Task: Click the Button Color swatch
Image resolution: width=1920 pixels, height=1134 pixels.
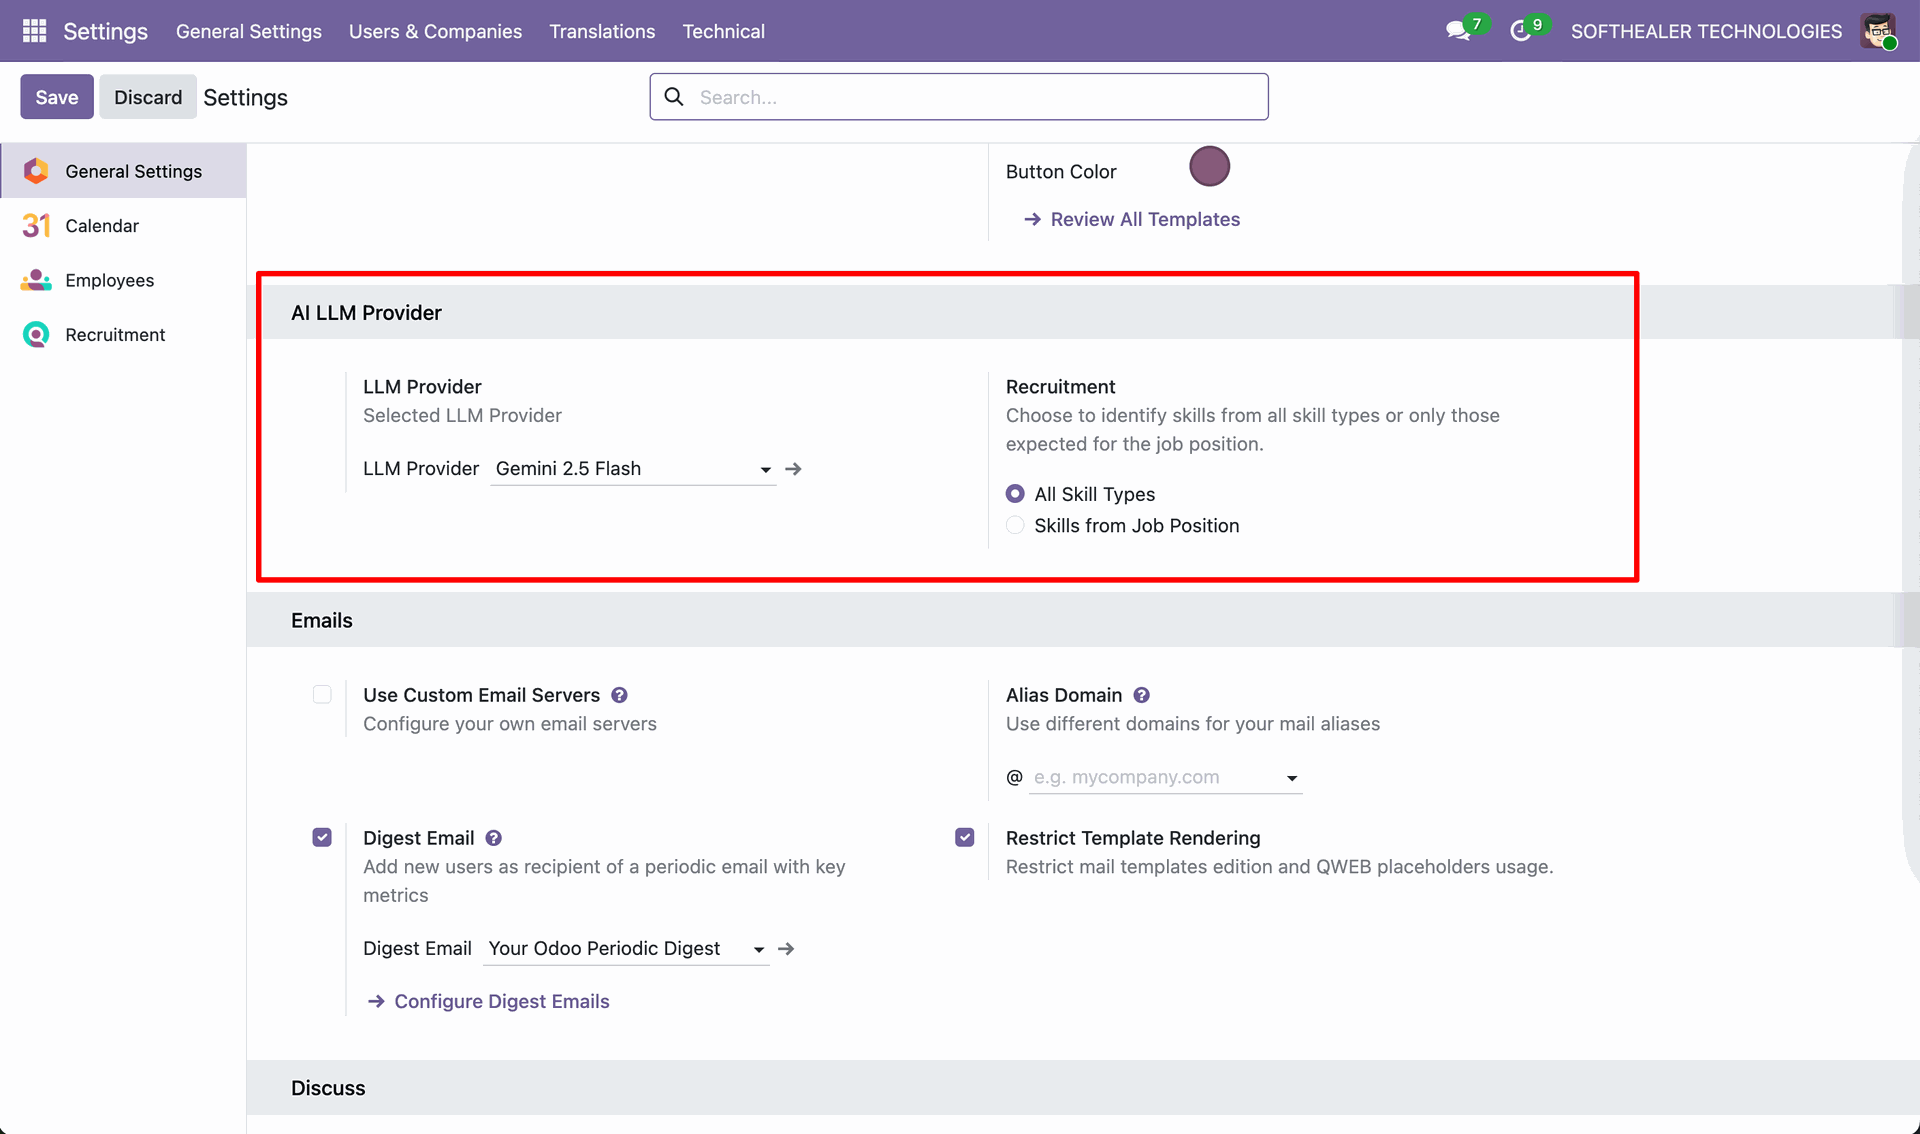Action: coord(1209,167)
